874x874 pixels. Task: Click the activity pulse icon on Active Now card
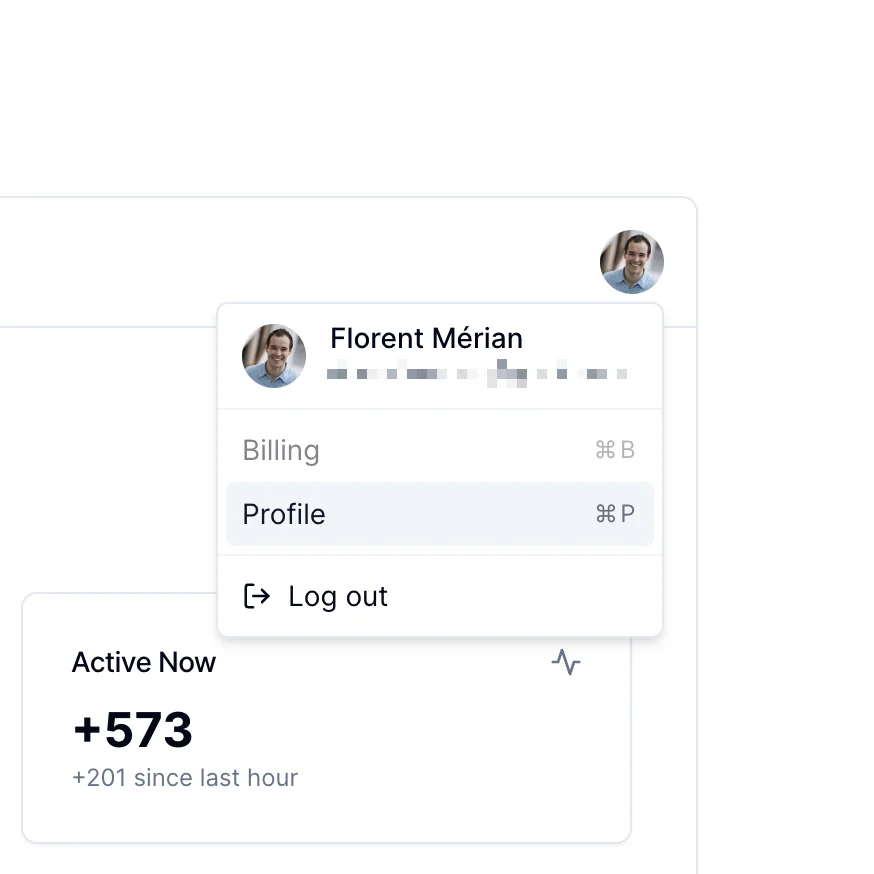point(566,662)
